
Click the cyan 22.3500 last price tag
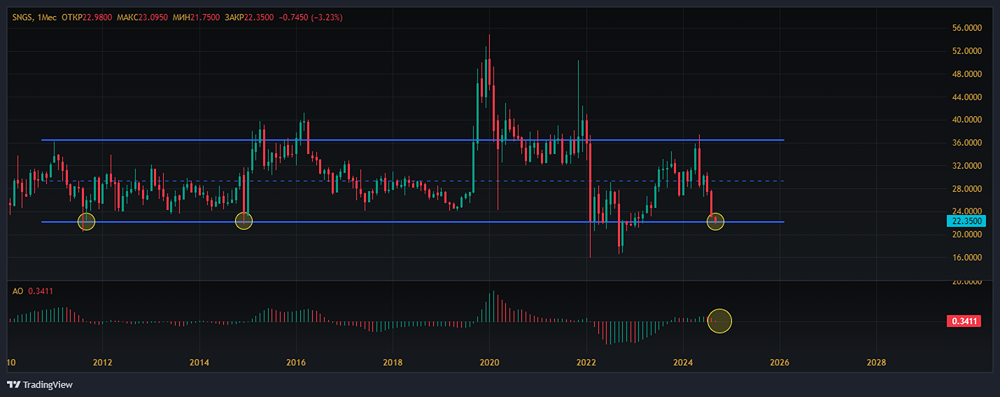[966, 221]
